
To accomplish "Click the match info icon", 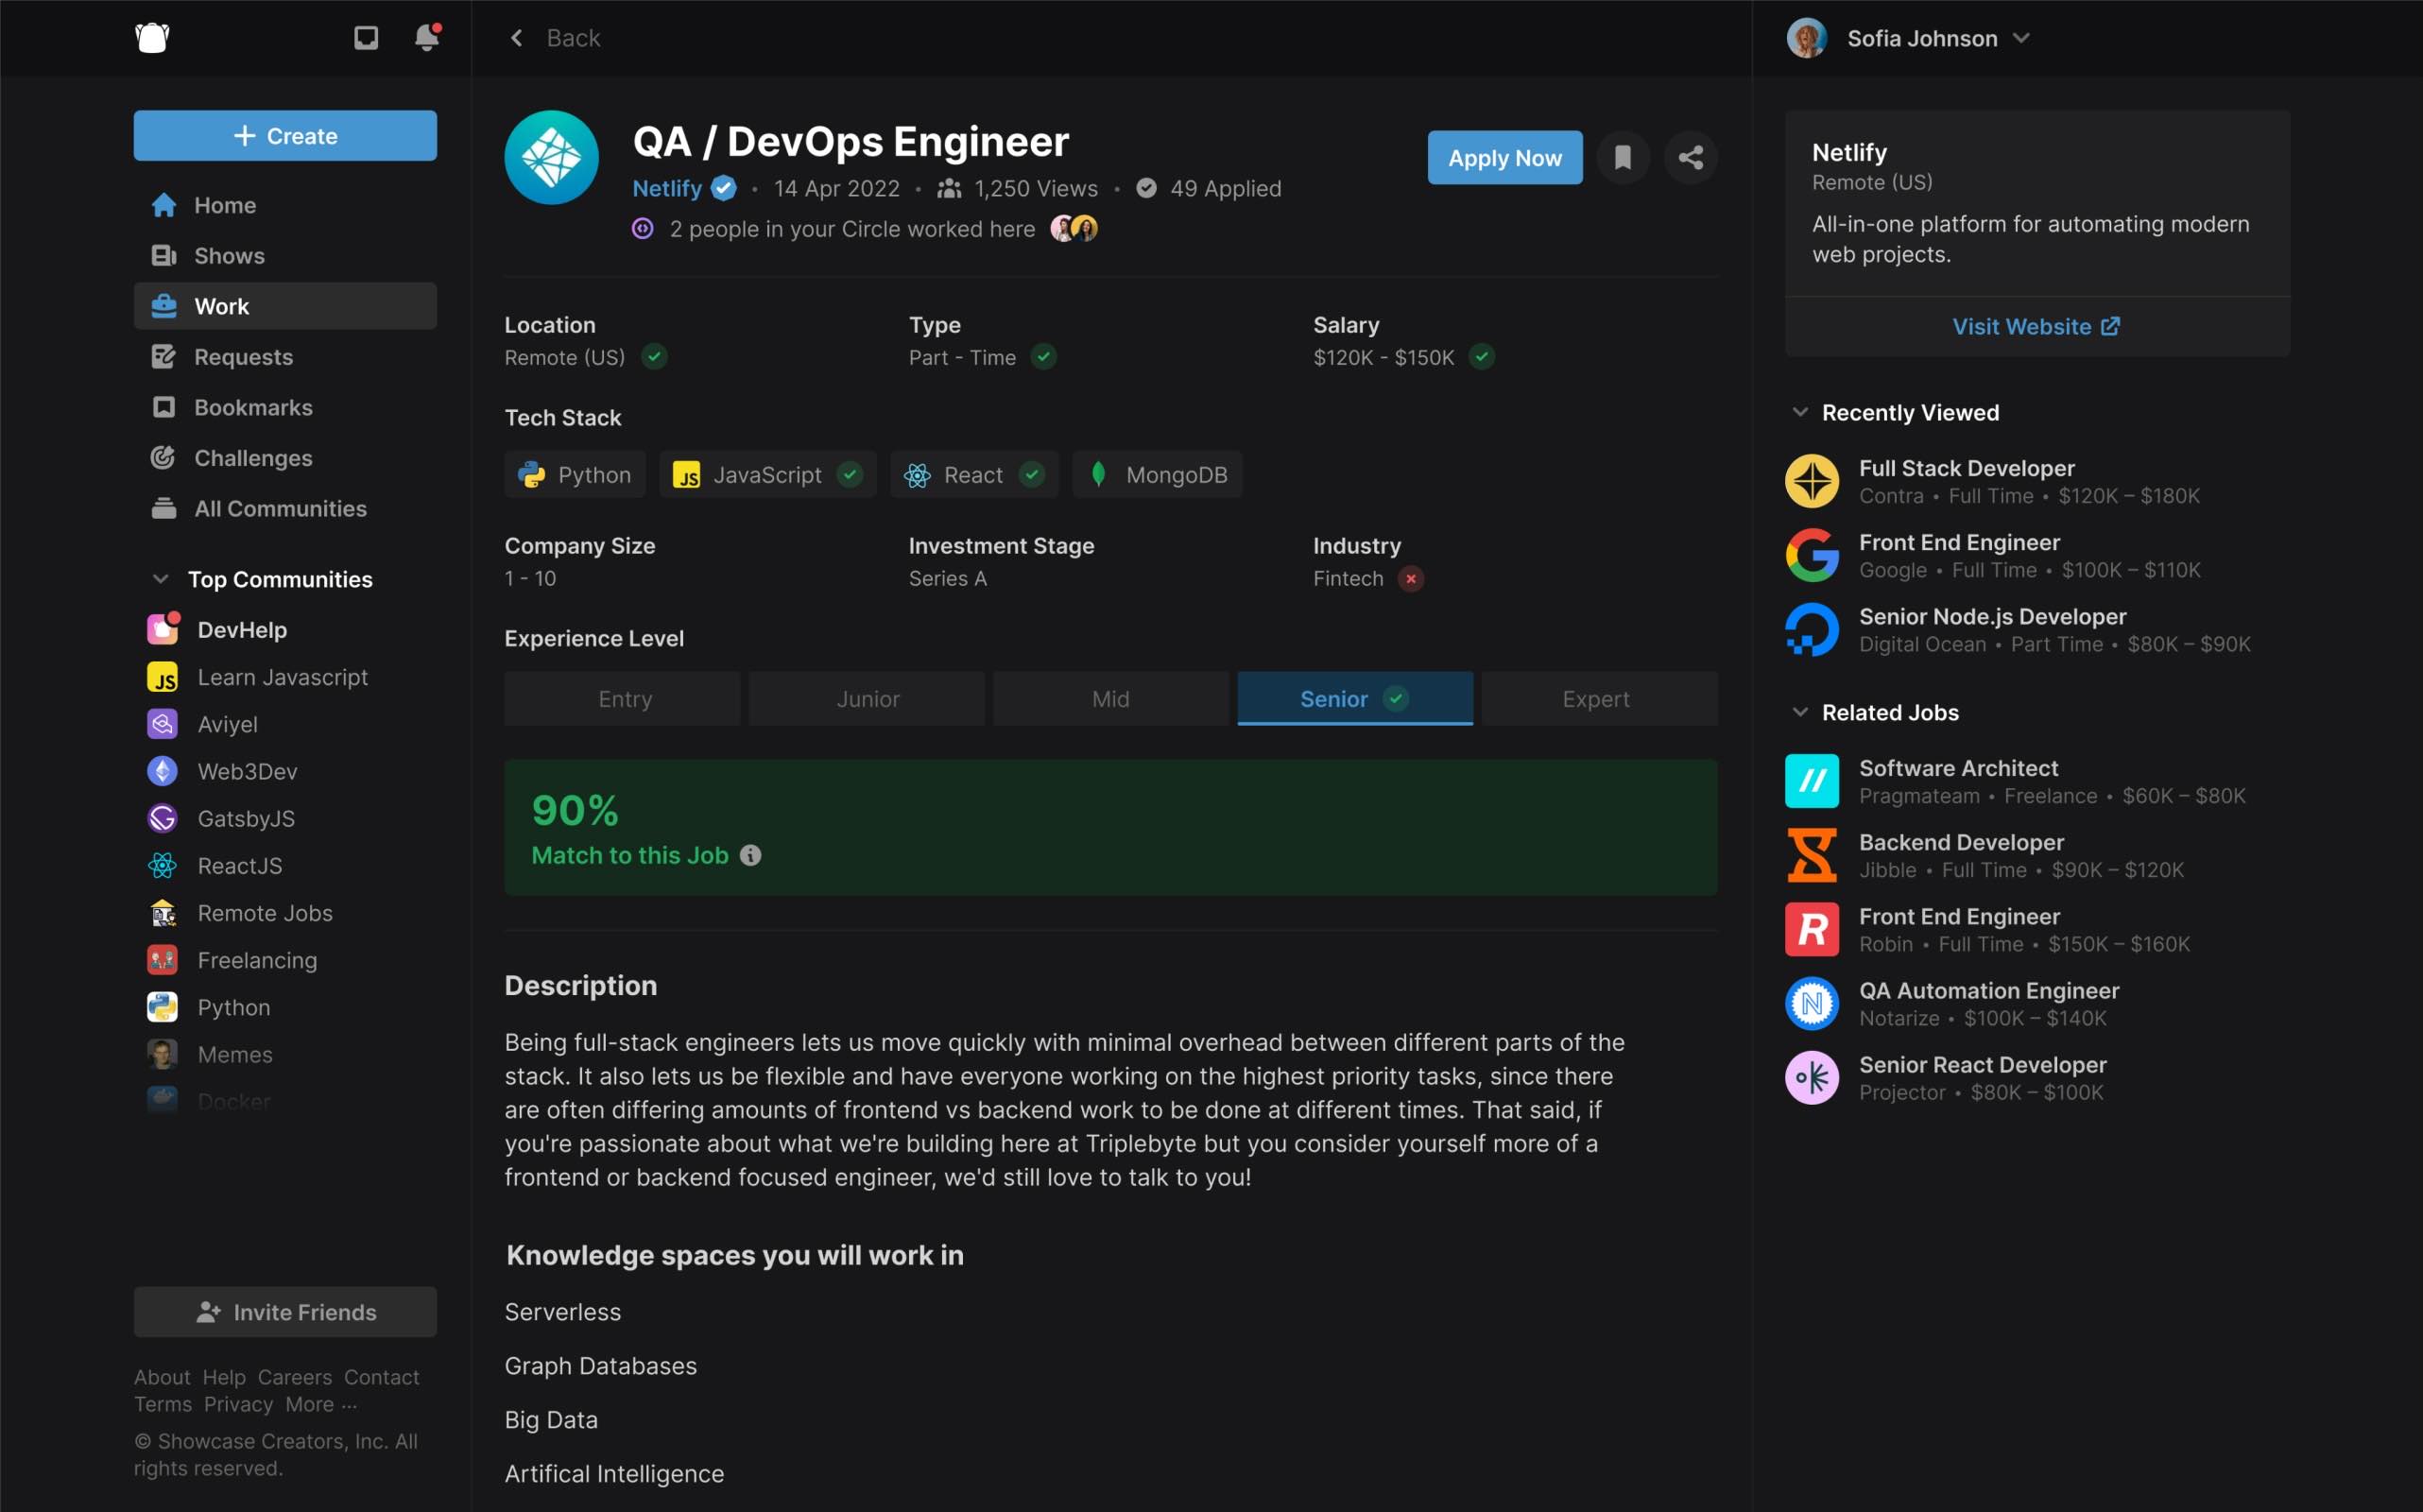I will tap(750, 855).
